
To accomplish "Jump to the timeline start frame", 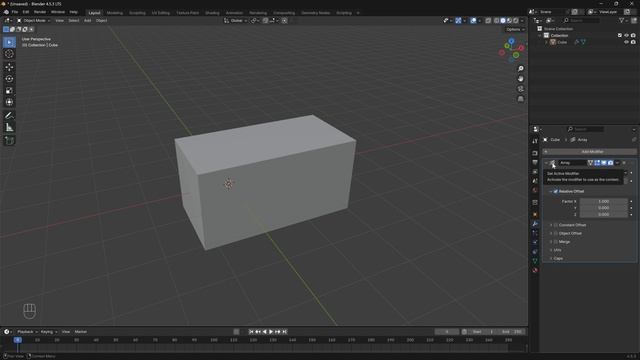I will coord(251,332).
